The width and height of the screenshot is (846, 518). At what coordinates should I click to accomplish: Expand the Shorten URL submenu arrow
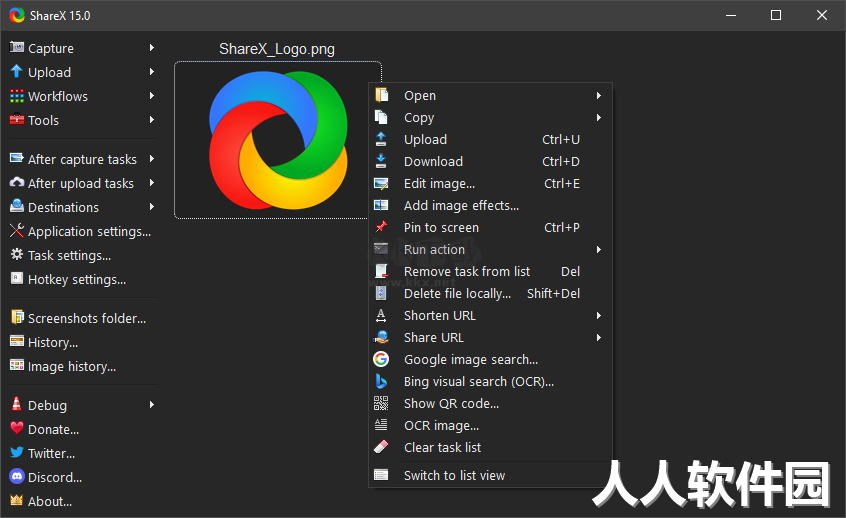[x=598, y=315]
